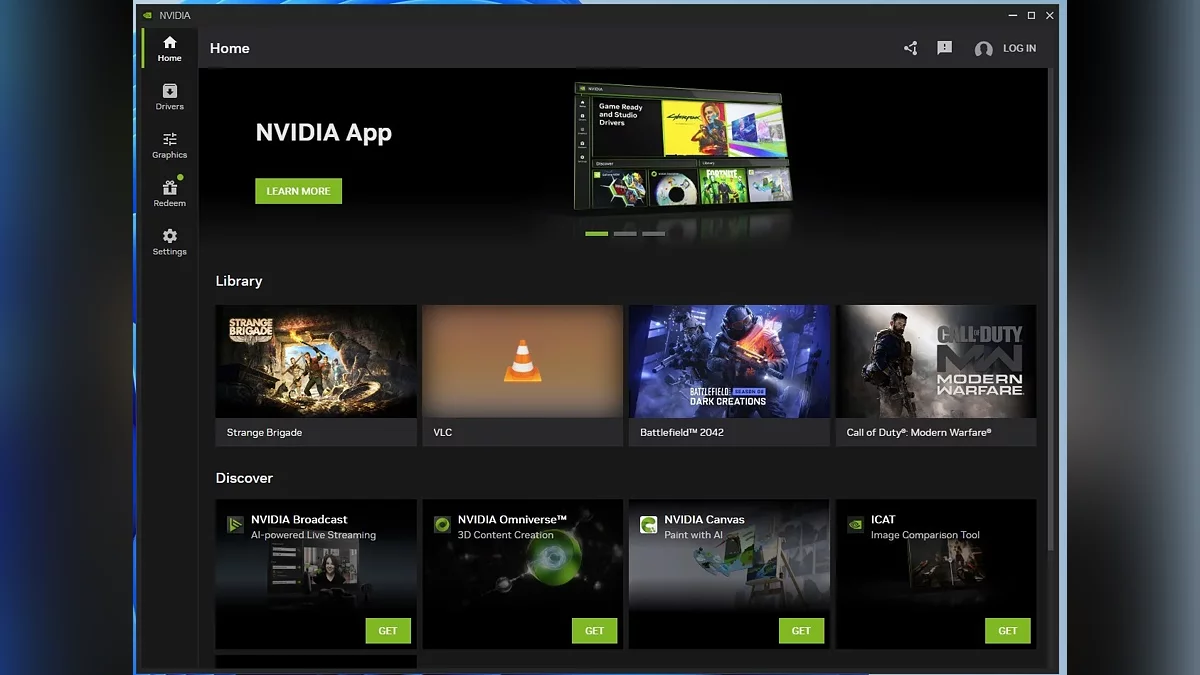The height and width of the screenshot is (675, 1200).
Task: Click the LOG IN link
Action: pyautogui.click(x=1019, y=48)
